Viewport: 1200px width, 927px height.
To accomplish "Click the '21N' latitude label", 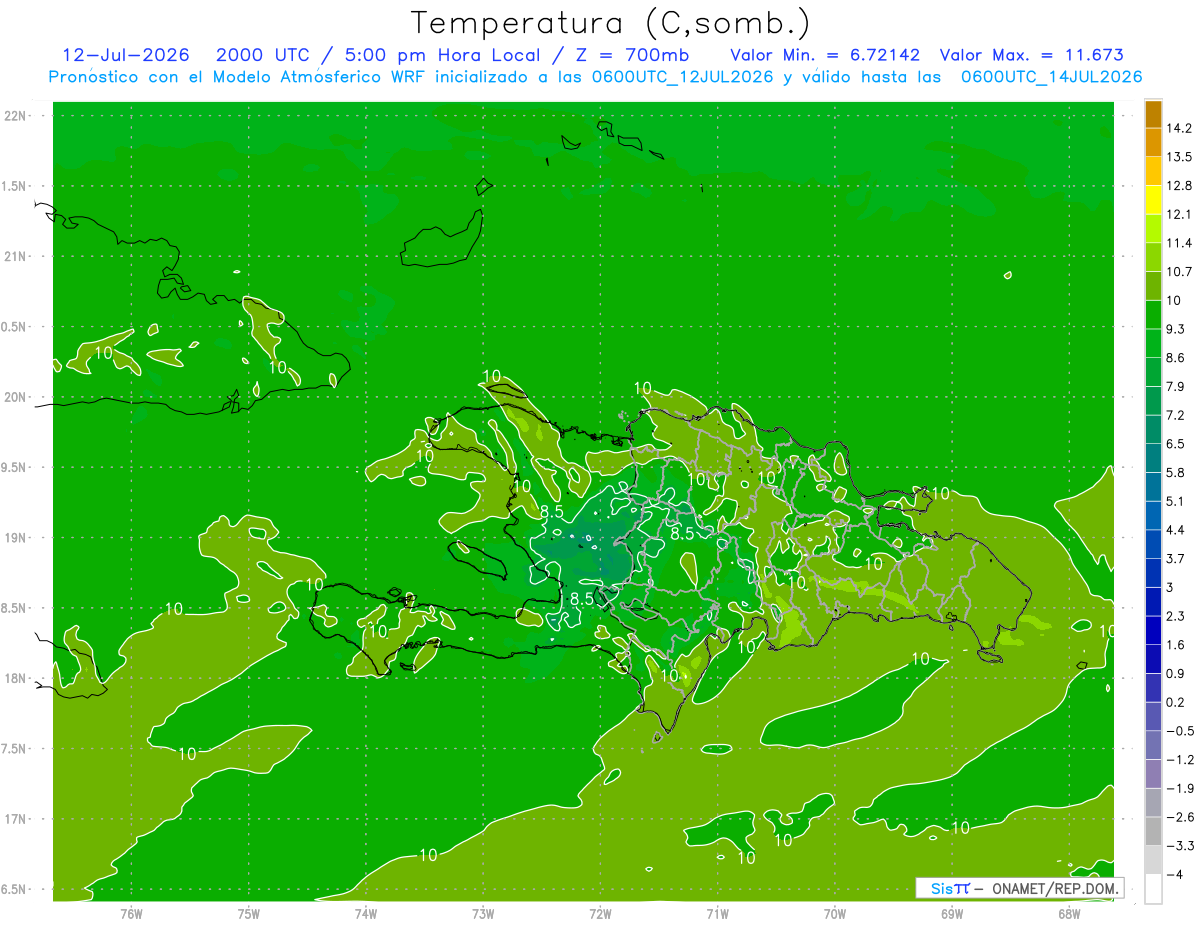I will point(14,257).
